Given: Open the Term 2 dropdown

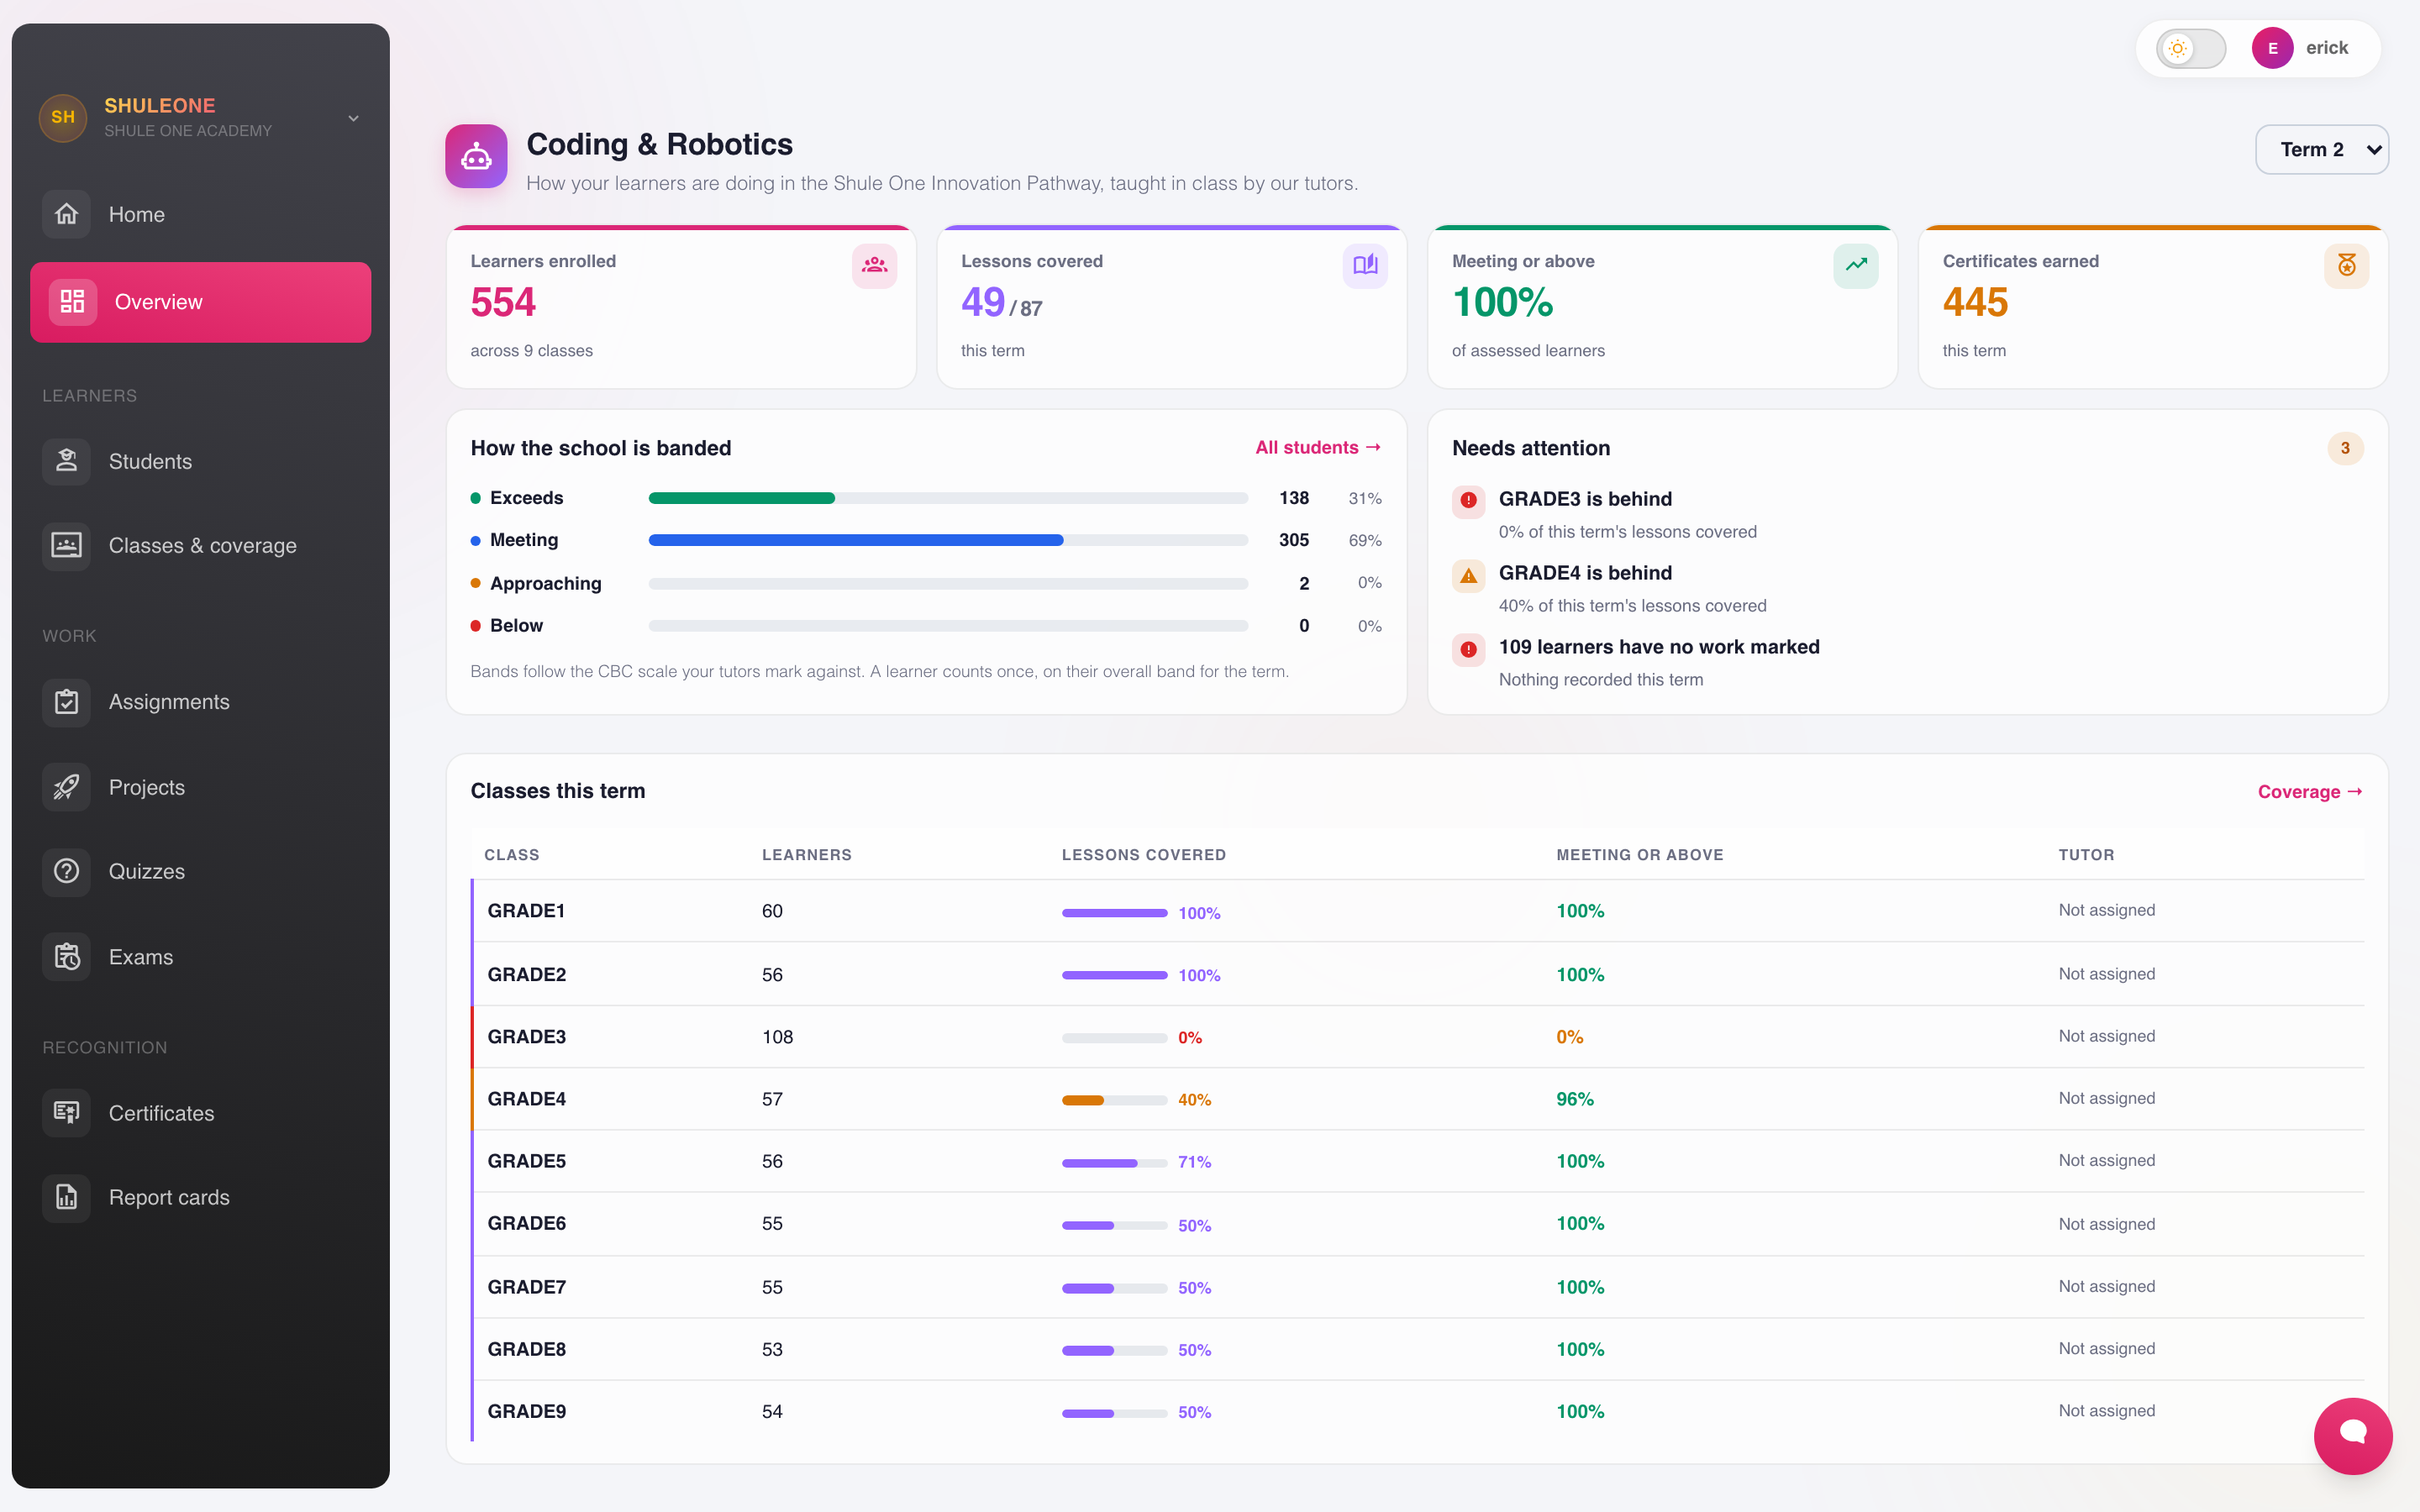Looking at the screenshot, I should (2321, 149).
